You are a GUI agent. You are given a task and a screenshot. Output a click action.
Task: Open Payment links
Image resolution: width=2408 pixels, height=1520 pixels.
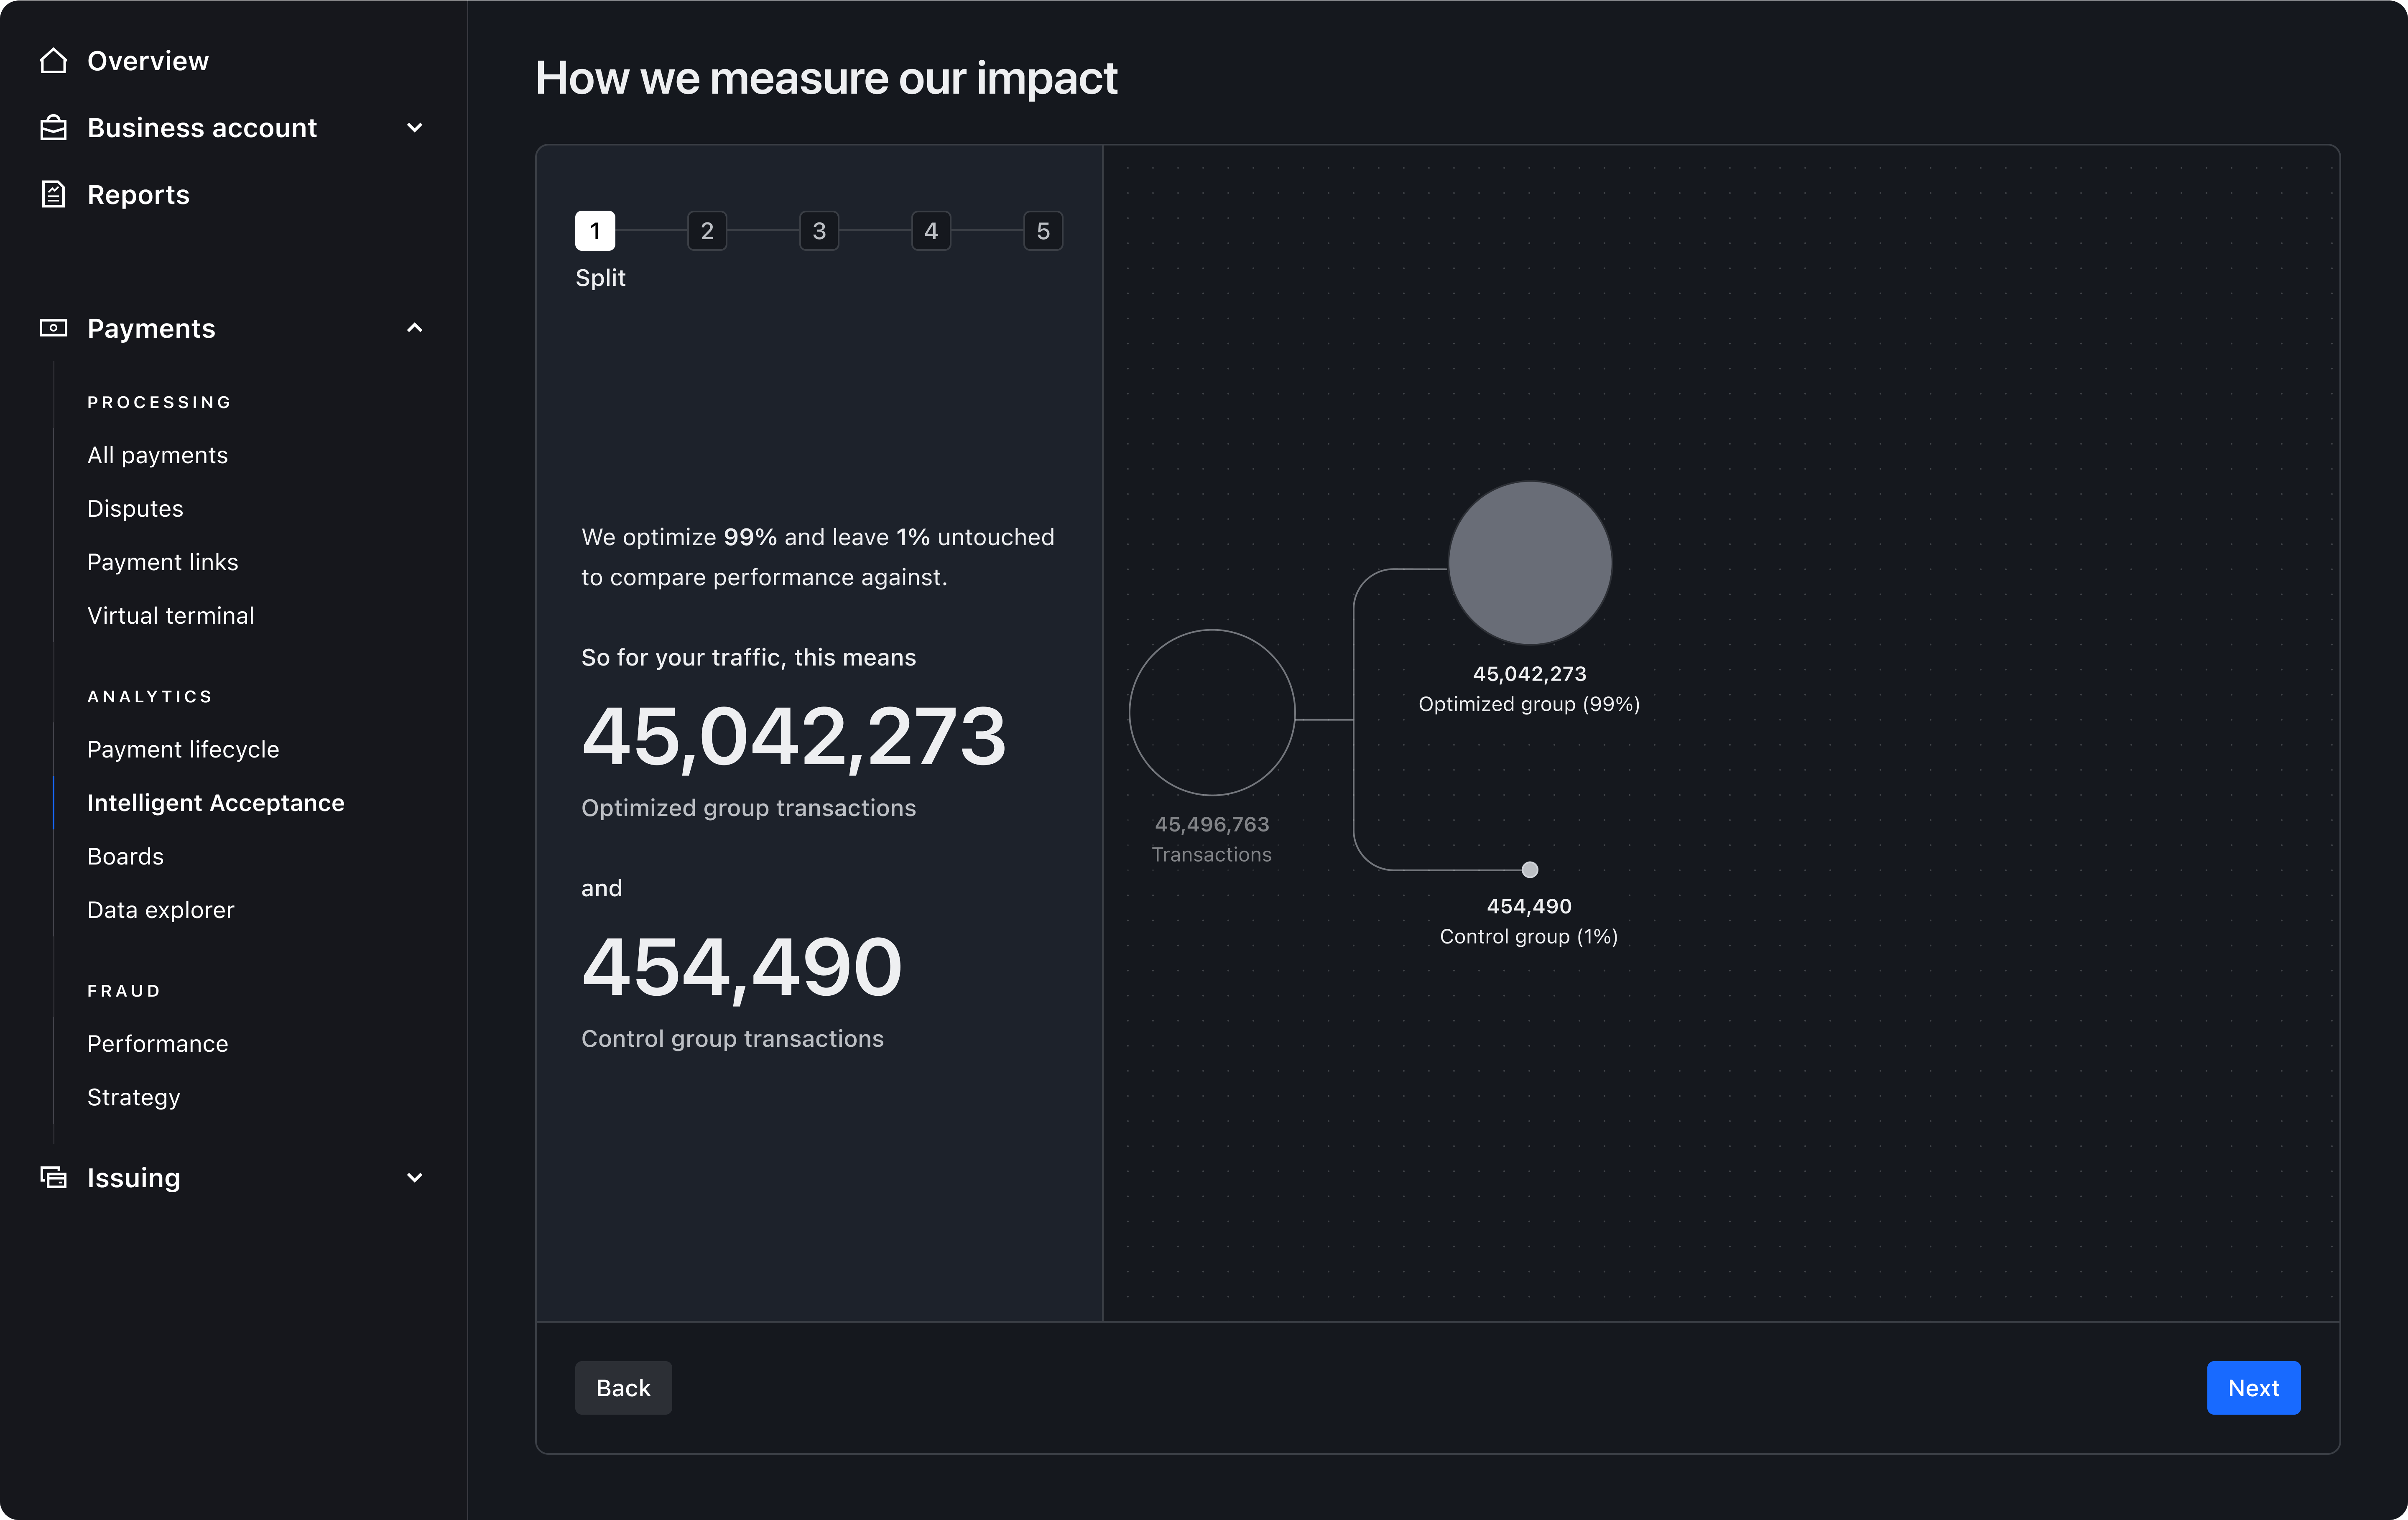point(162,562)
